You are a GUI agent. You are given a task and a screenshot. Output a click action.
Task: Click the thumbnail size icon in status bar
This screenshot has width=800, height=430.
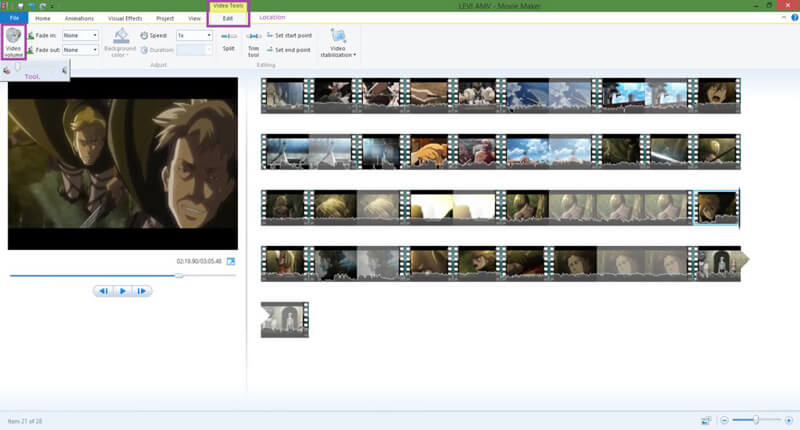[706, 420]
